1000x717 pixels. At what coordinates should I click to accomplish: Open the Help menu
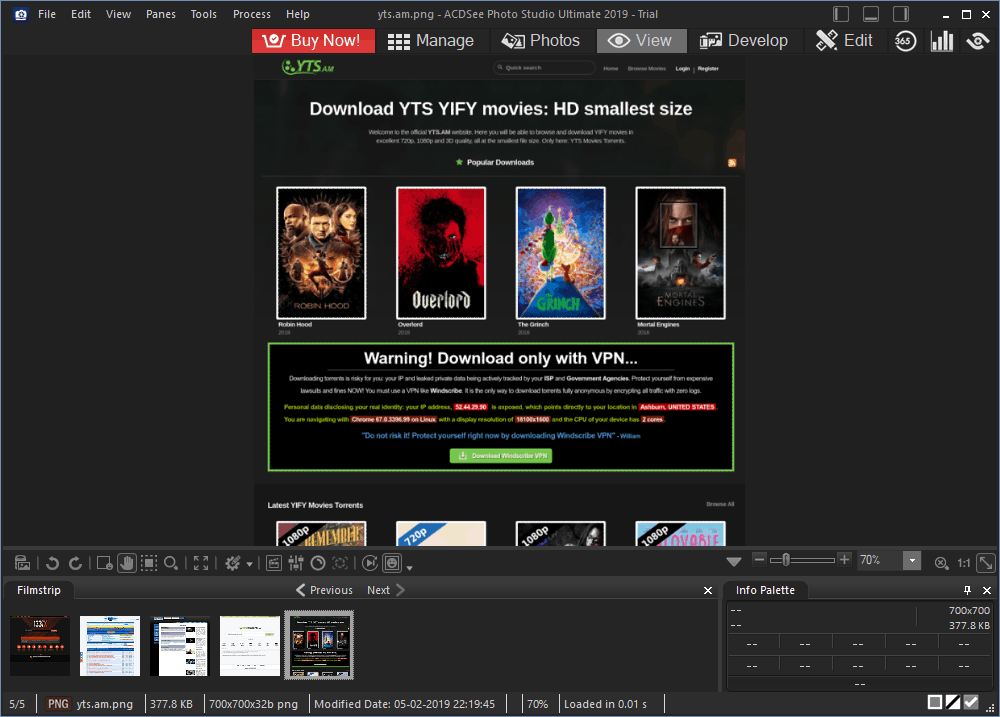tap(297, 14)
